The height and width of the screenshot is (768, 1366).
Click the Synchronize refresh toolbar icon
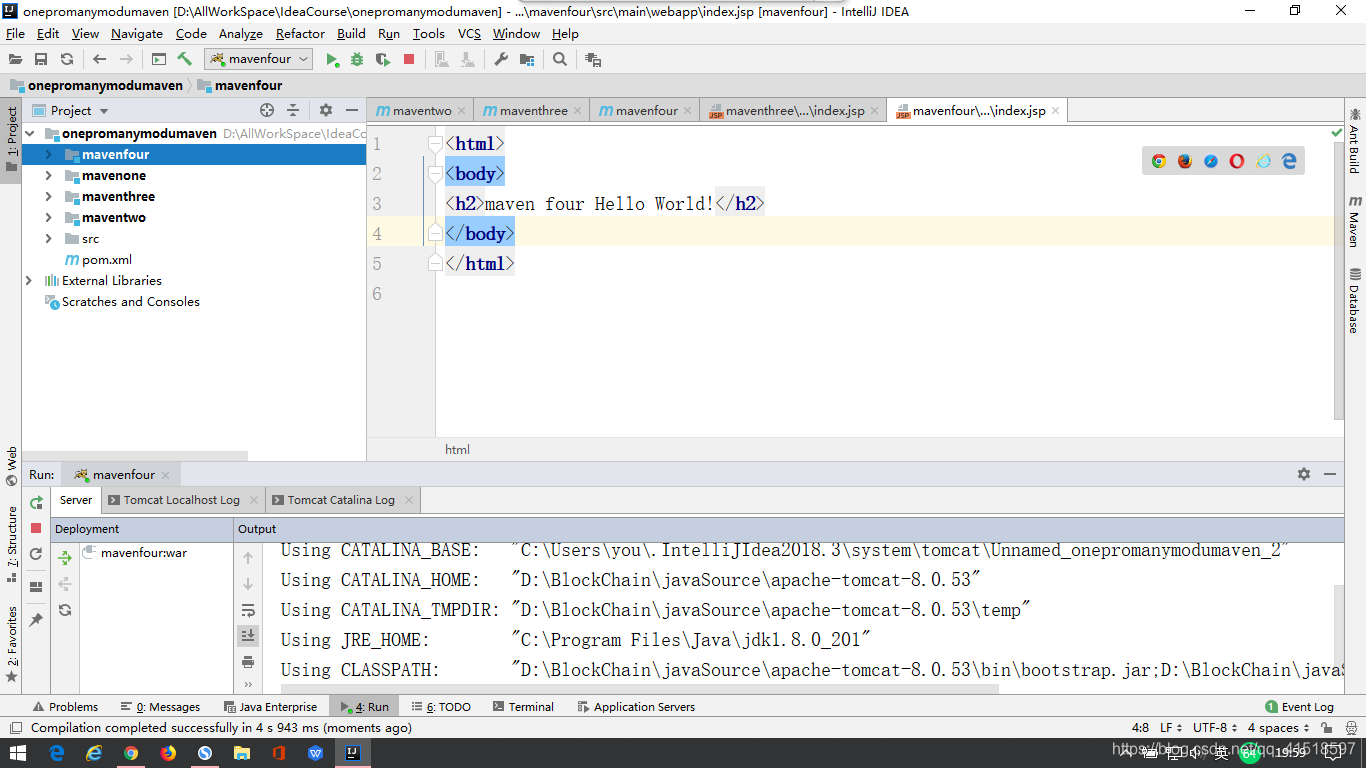pyautogui.click(x=67, y=59)
